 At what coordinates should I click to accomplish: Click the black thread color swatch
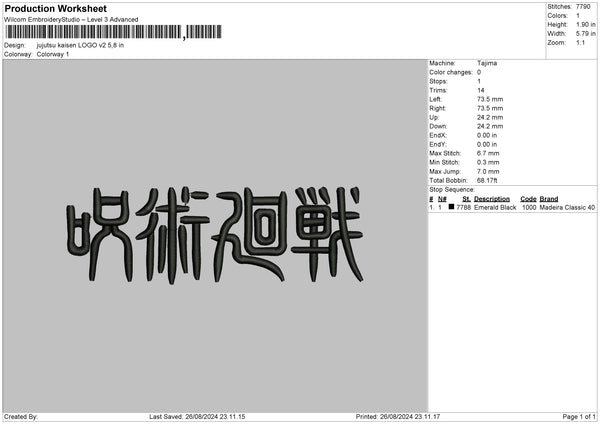452,207
